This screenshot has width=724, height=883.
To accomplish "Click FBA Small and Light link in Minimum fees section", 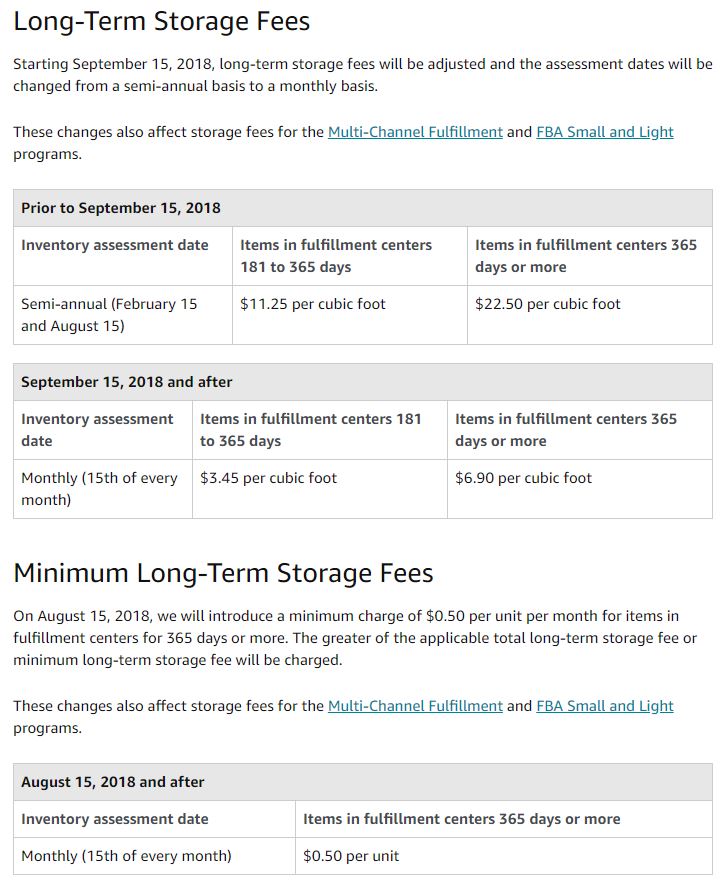I will tap(604, 706).
